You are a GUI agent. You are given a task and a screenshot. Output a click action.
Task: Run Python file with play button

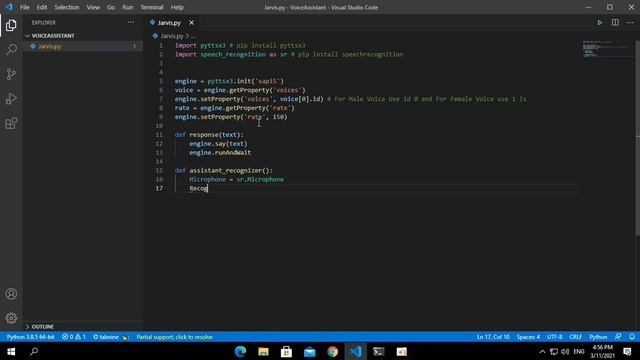pyautogui.click(x=599, y=23)
